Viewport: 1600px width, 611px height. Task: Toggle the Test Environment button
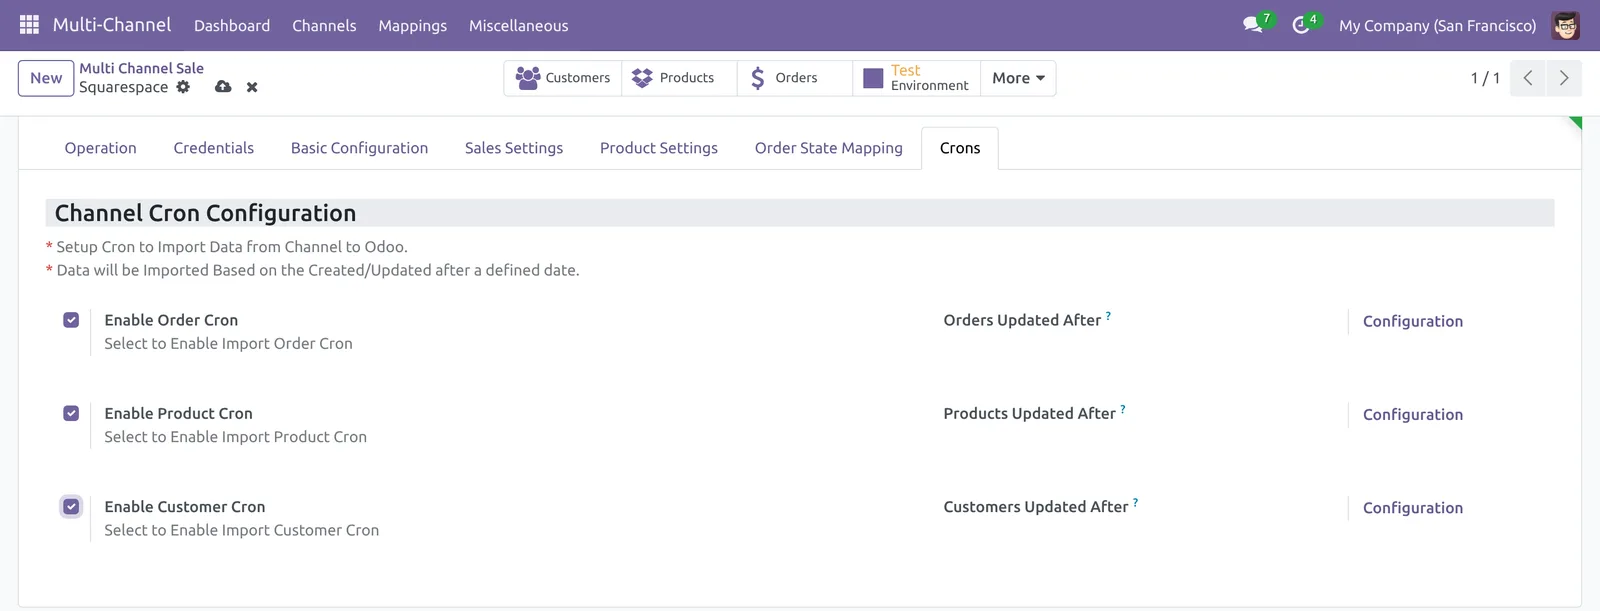[917, 78]
